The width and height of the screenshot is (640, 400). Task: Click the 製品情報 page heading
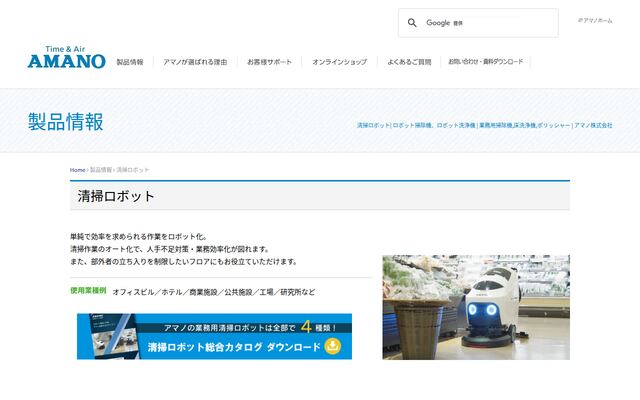(66, 122)
